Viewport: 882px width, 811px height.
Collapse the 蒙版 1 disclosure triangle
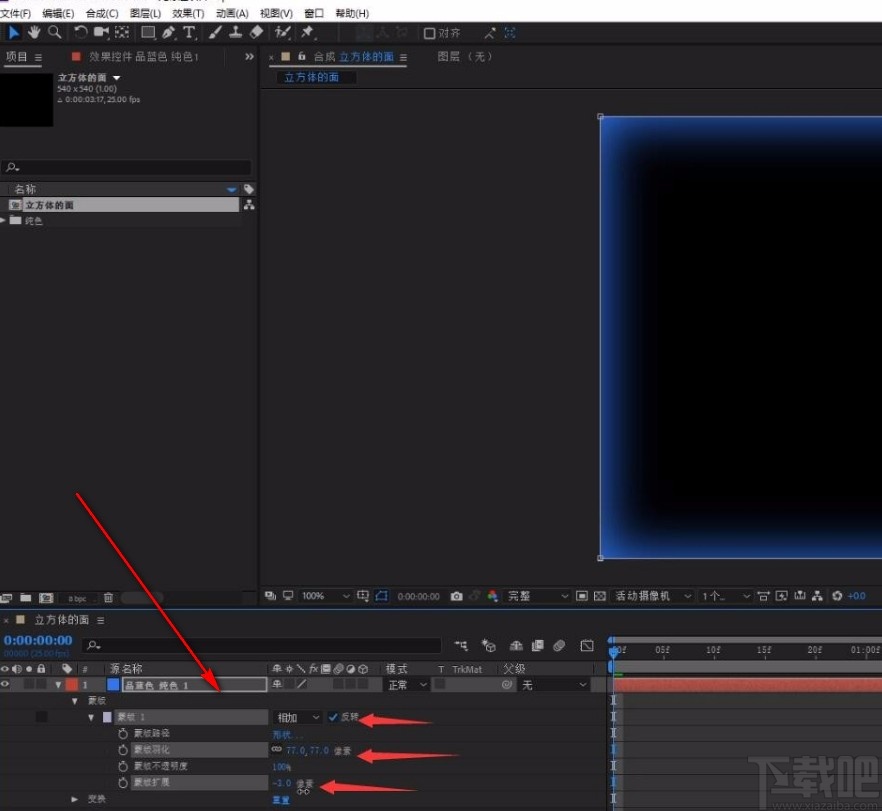[x=92, y=717]
